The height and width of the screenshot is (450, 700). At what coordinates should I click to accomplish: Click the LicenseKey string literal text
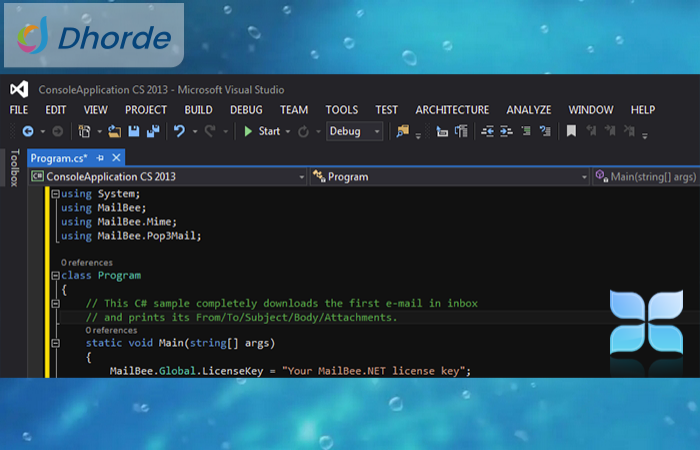374,371
